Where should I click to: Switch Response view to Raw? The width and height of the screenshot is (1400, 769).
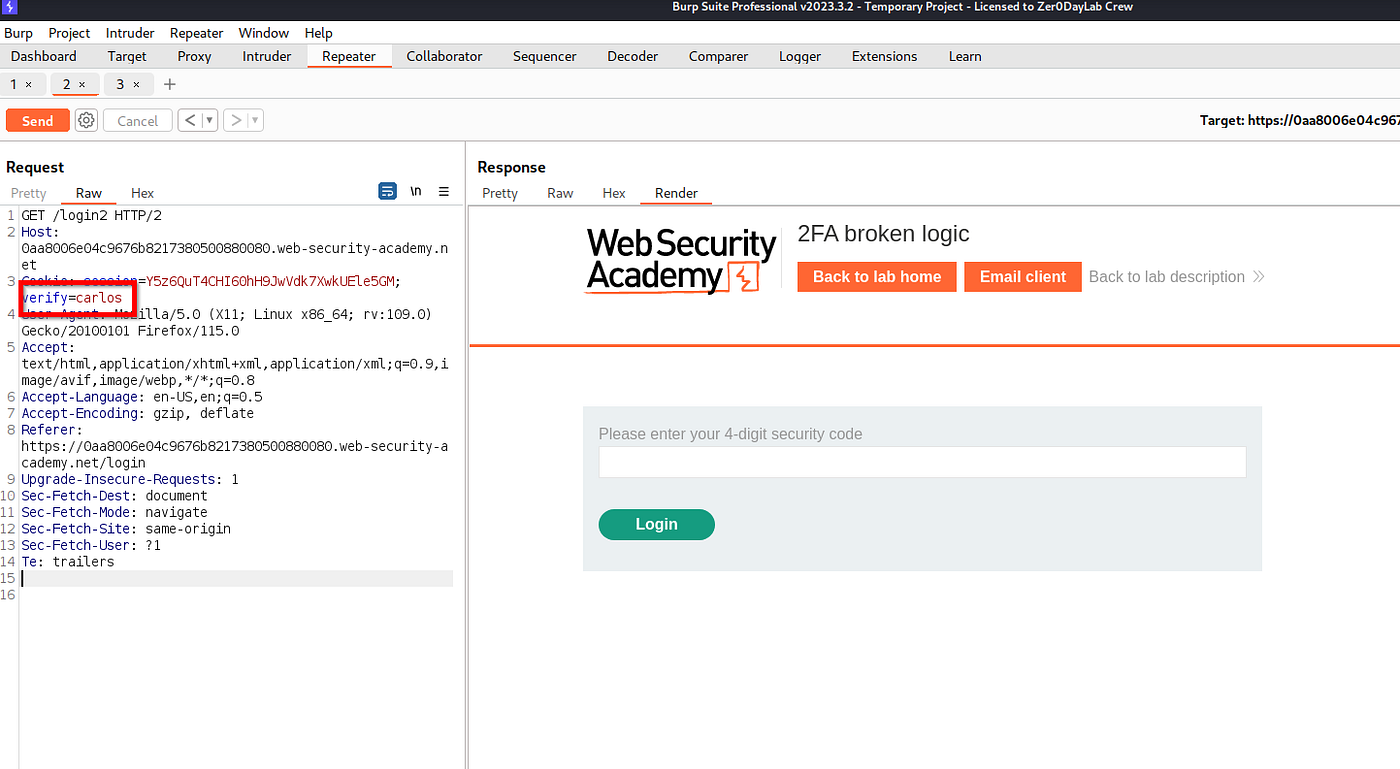(560, 193)
